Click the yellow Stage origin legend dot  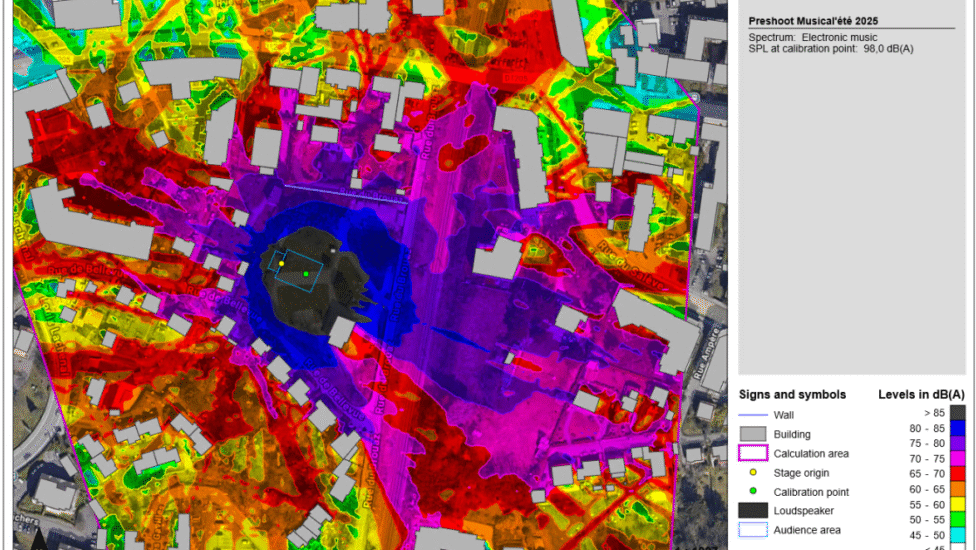coord(754,472)
